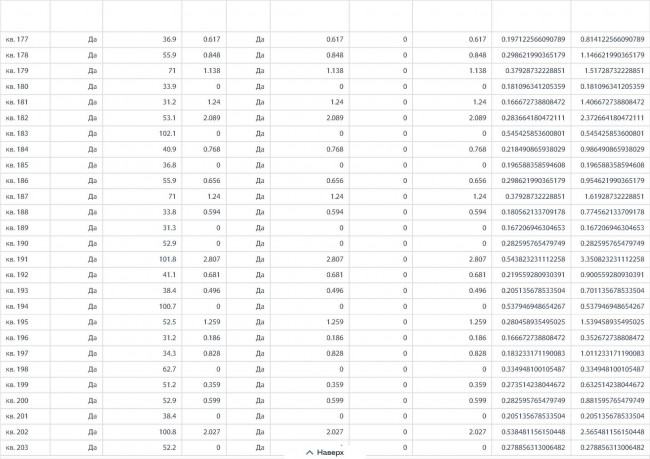Select the row label кв. 196
The height and width of the screenshot is (459, 650).
pyautogui.click(x=17, y=338)
